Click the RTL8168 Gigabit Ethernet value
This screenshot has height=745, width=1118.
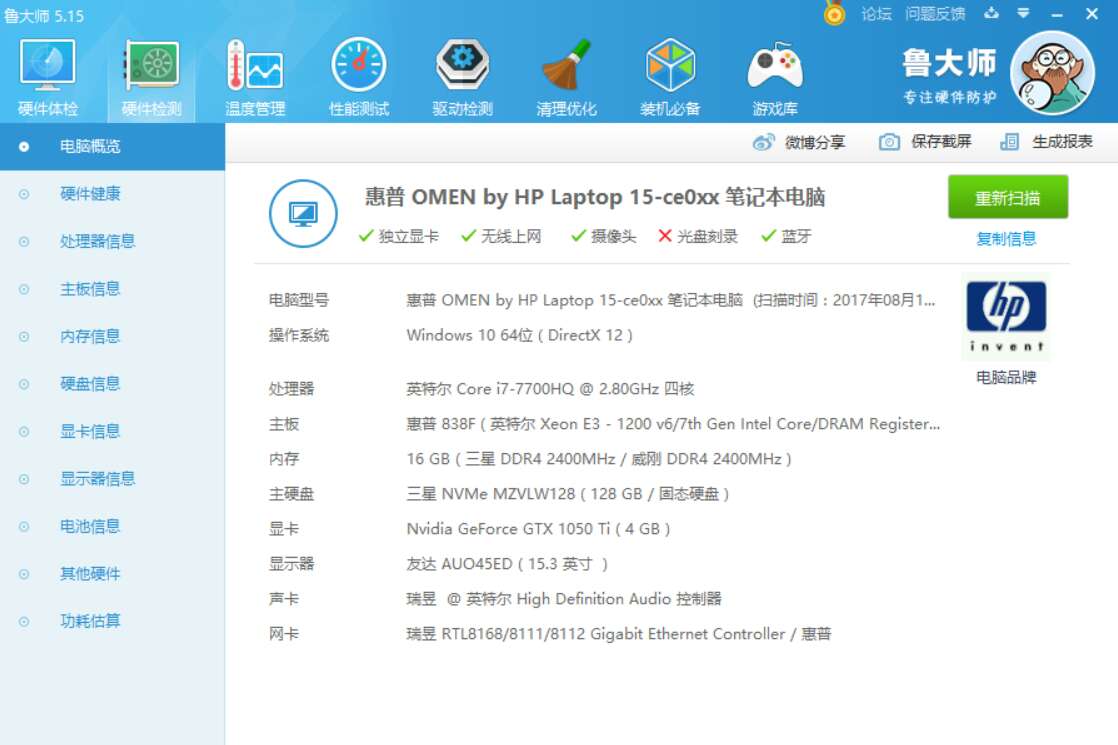pos(619,634)
